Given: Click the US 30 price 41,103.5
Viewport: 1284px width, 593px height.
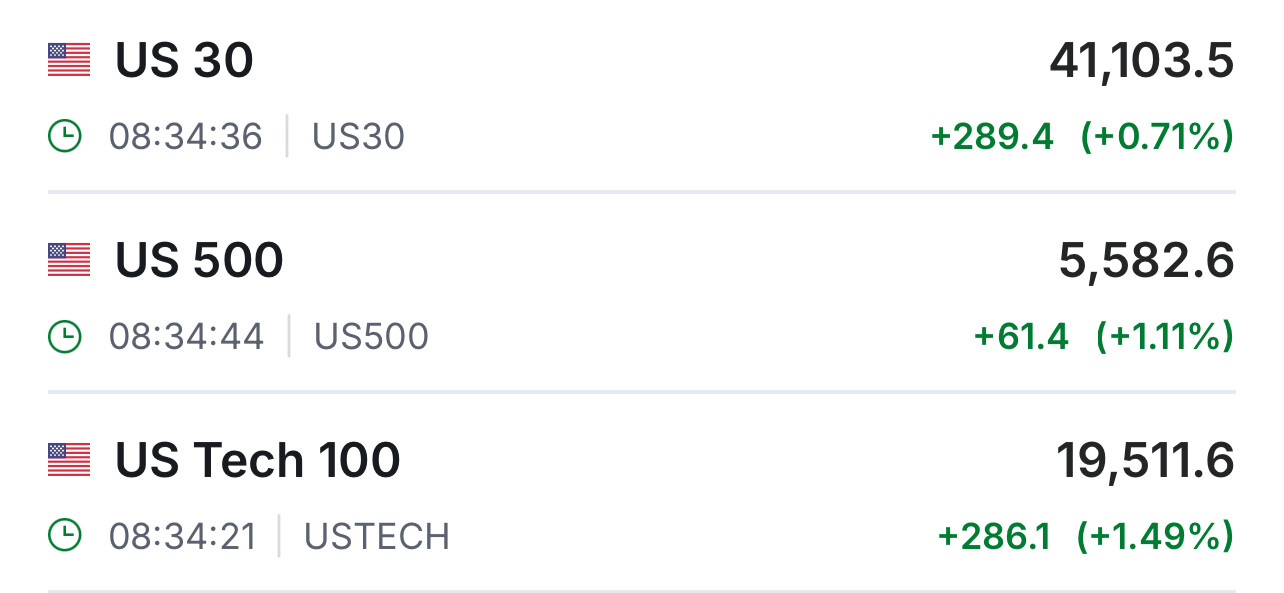Looking at the screenshot, I should [1141, 62].
